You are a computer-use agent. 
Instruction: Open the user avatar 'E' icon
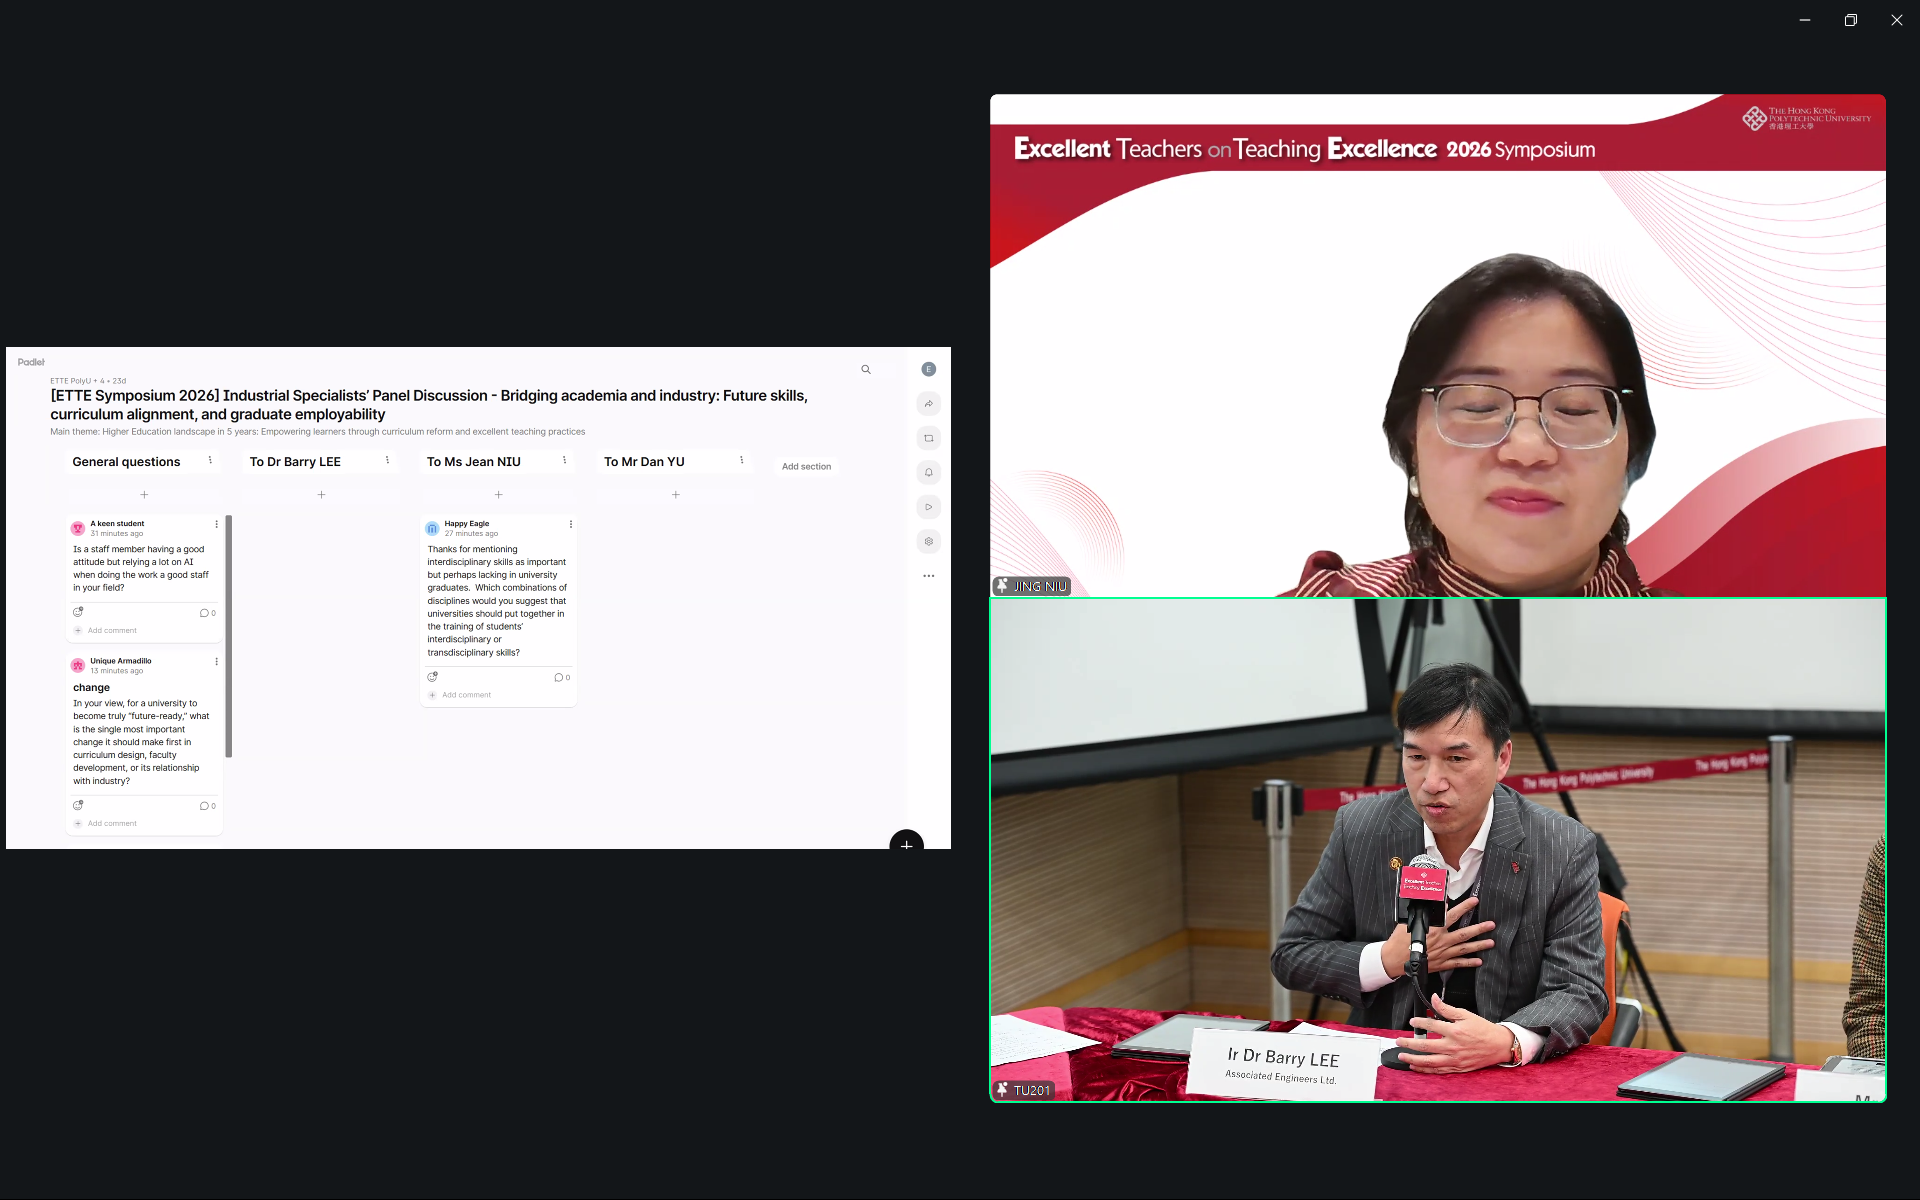point(929,369)
